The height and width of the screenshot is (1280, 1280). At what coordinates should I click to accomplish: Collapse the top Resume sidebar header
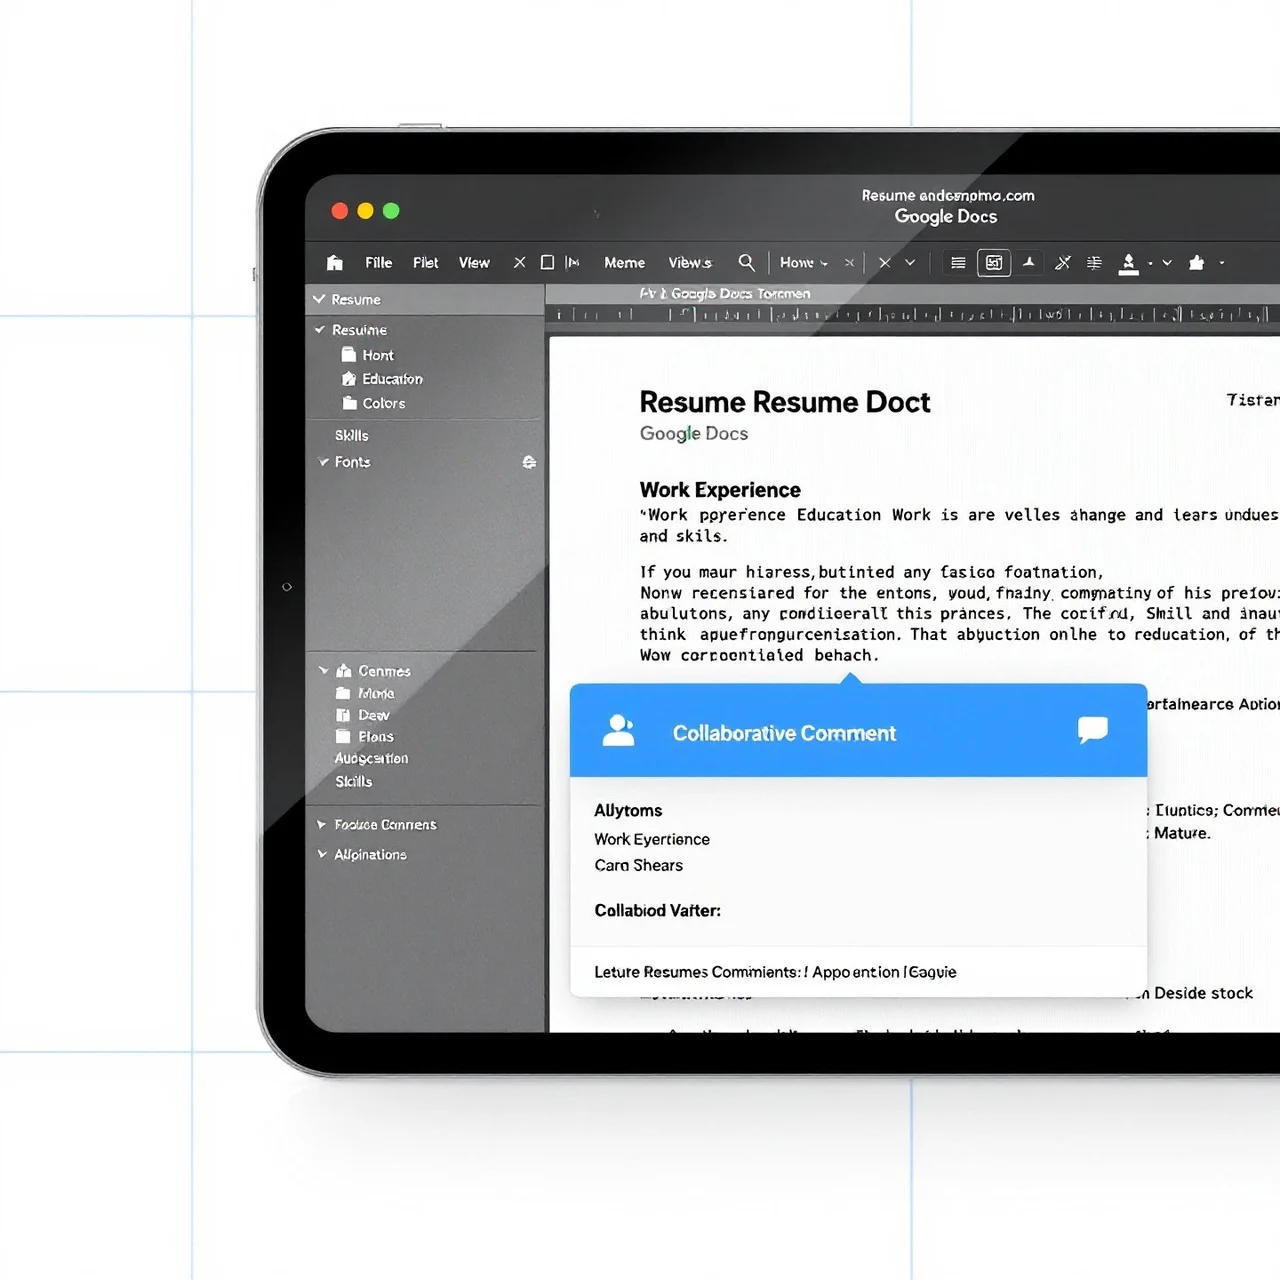click(319, 299)
